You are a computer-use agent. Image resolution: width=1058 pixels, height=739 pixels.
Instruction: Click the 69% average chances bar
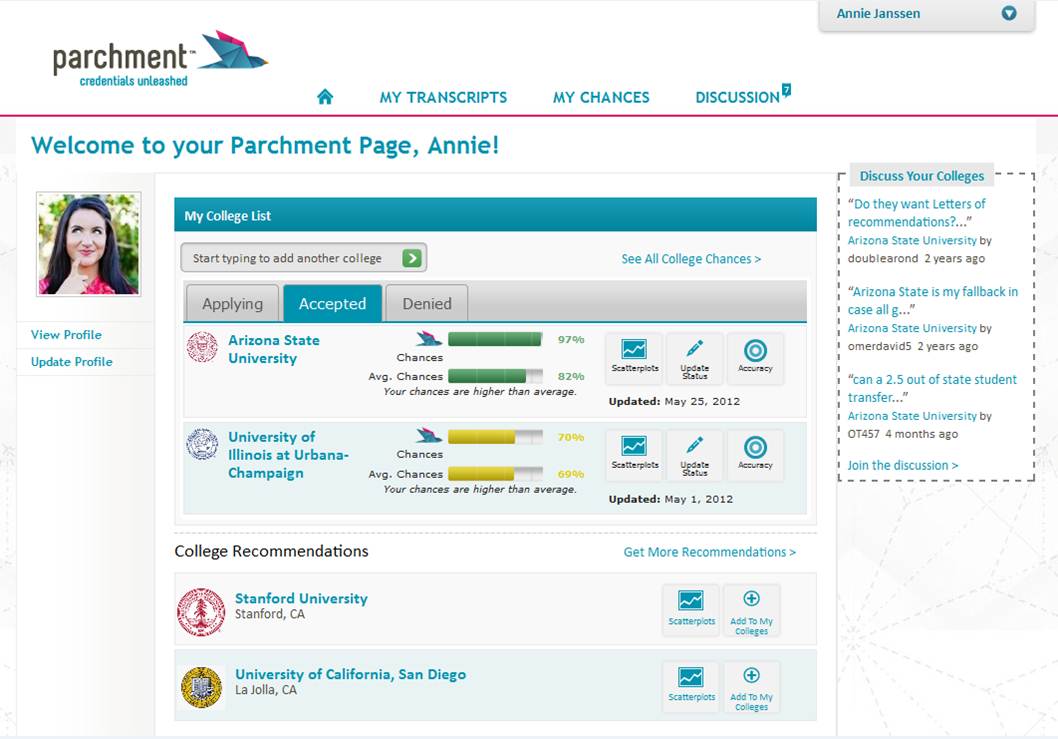(x=495, y=473)
